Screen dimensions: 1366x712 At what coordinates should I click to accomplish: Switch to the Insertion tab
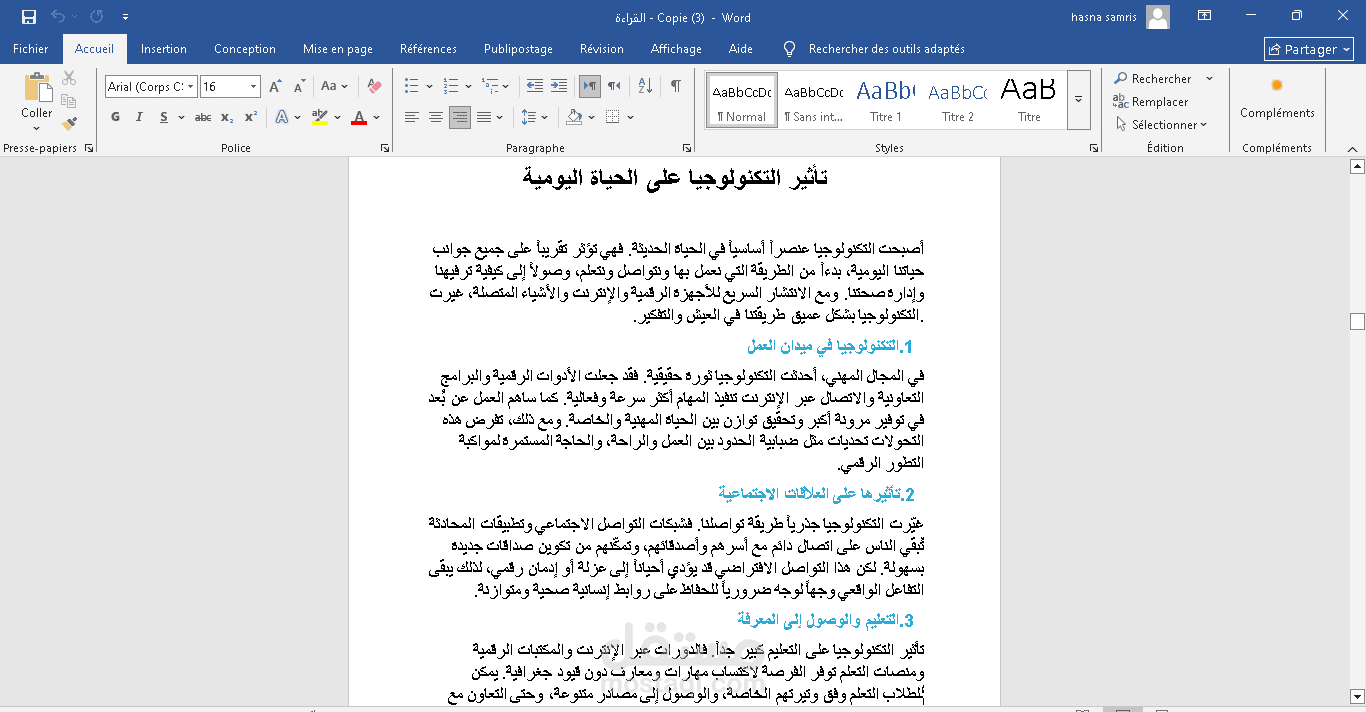coord(164,49)
